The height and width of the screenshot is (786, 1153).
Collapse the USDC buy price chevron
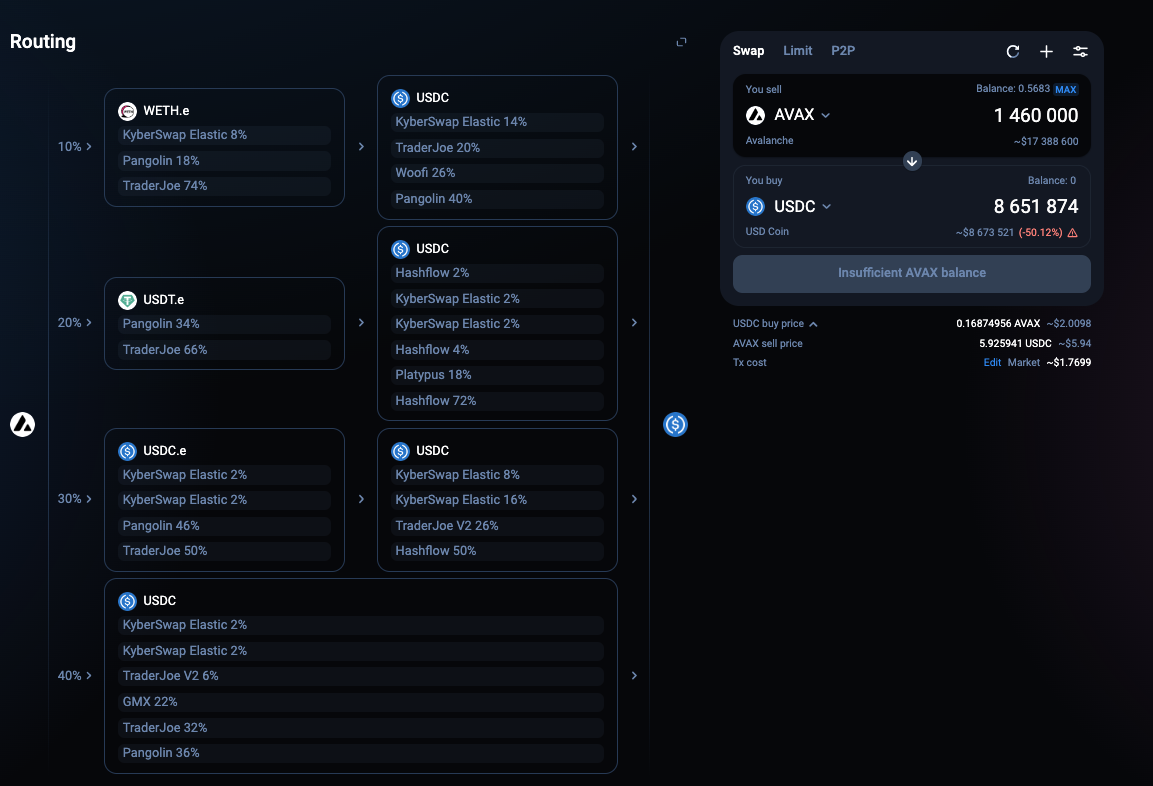(x=813, y=324)
